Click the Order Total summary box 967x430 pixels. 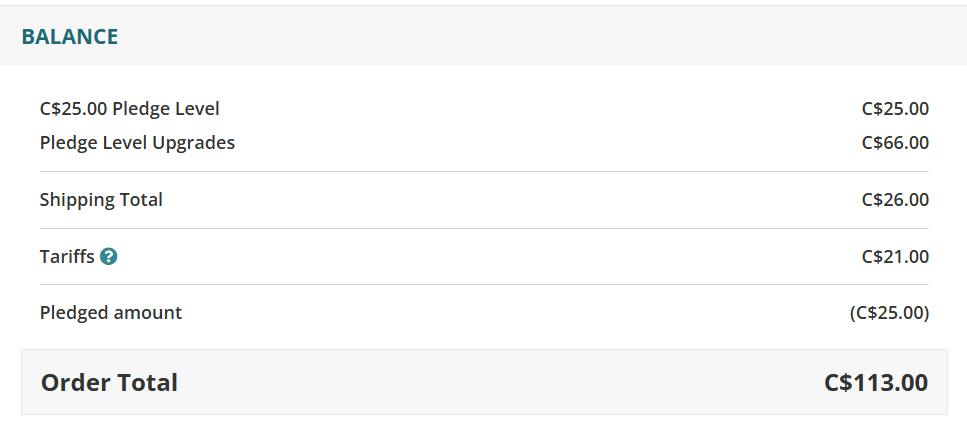pyautogui.click(x=484, y=382)
